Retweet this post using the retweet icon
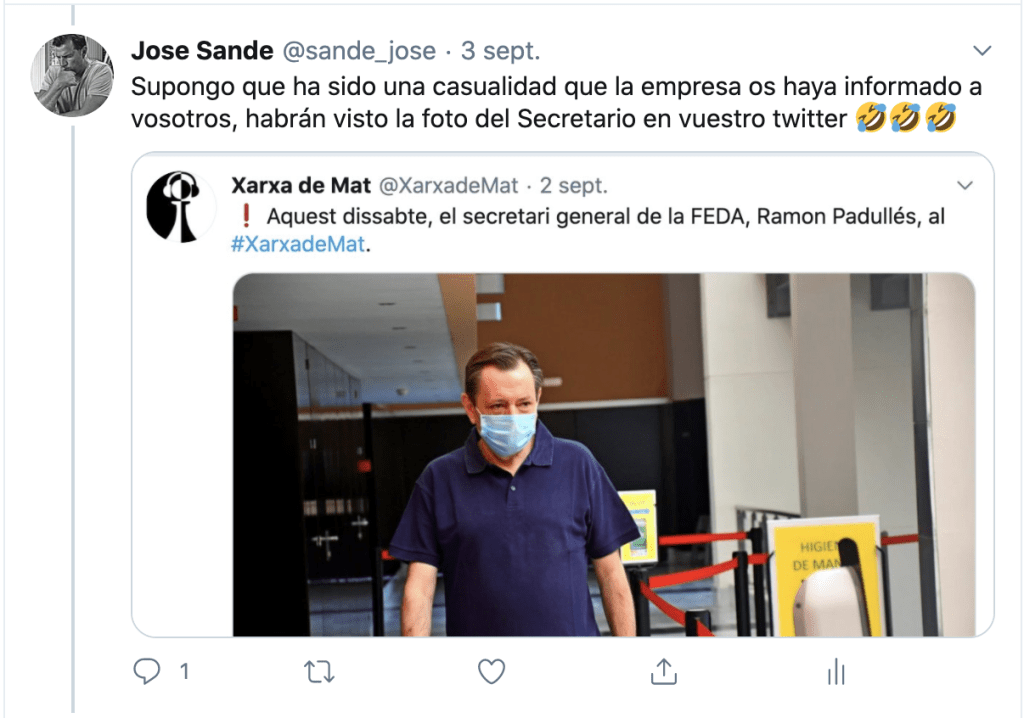This screenshot has width=1024, height=718. pyautogui.click(x=319, y=672)
